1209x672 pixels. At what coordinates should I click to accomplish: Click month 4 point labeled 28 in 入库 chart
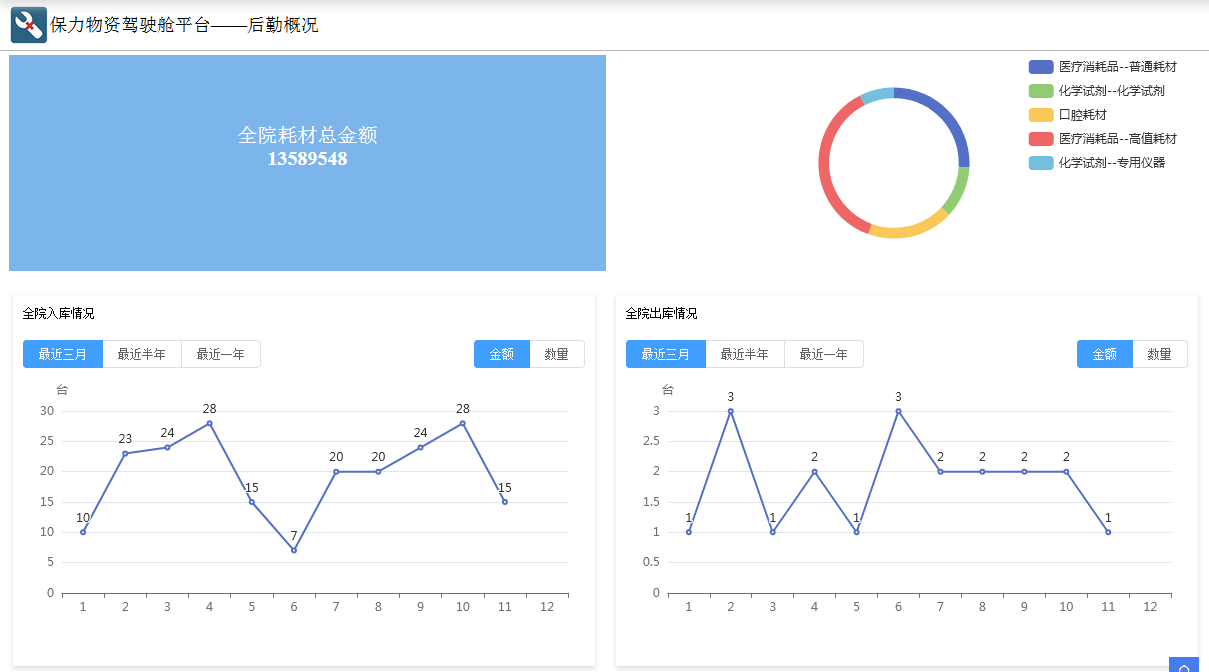(209, 423)
